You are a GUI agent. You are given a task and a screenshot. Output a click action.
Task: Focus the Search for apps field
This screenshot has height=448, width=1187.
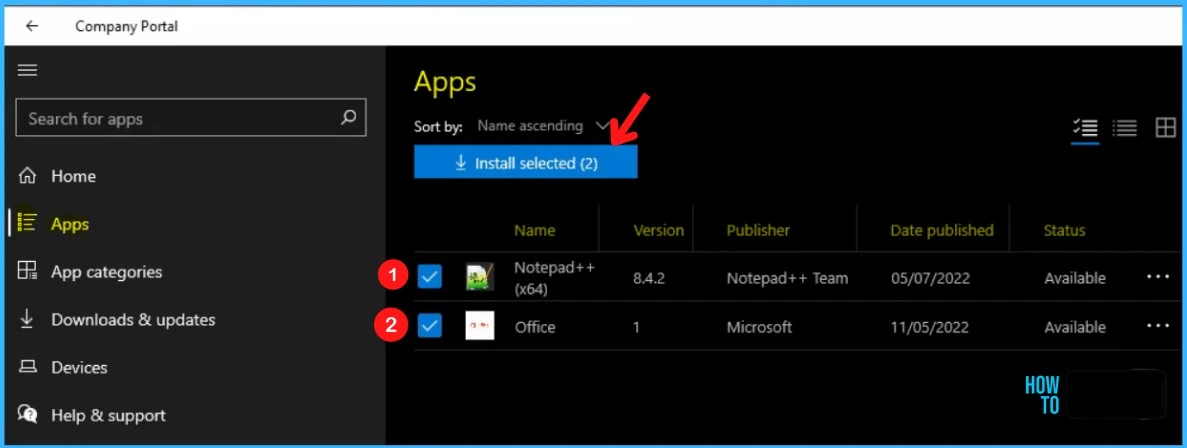(x=191, y=118)
